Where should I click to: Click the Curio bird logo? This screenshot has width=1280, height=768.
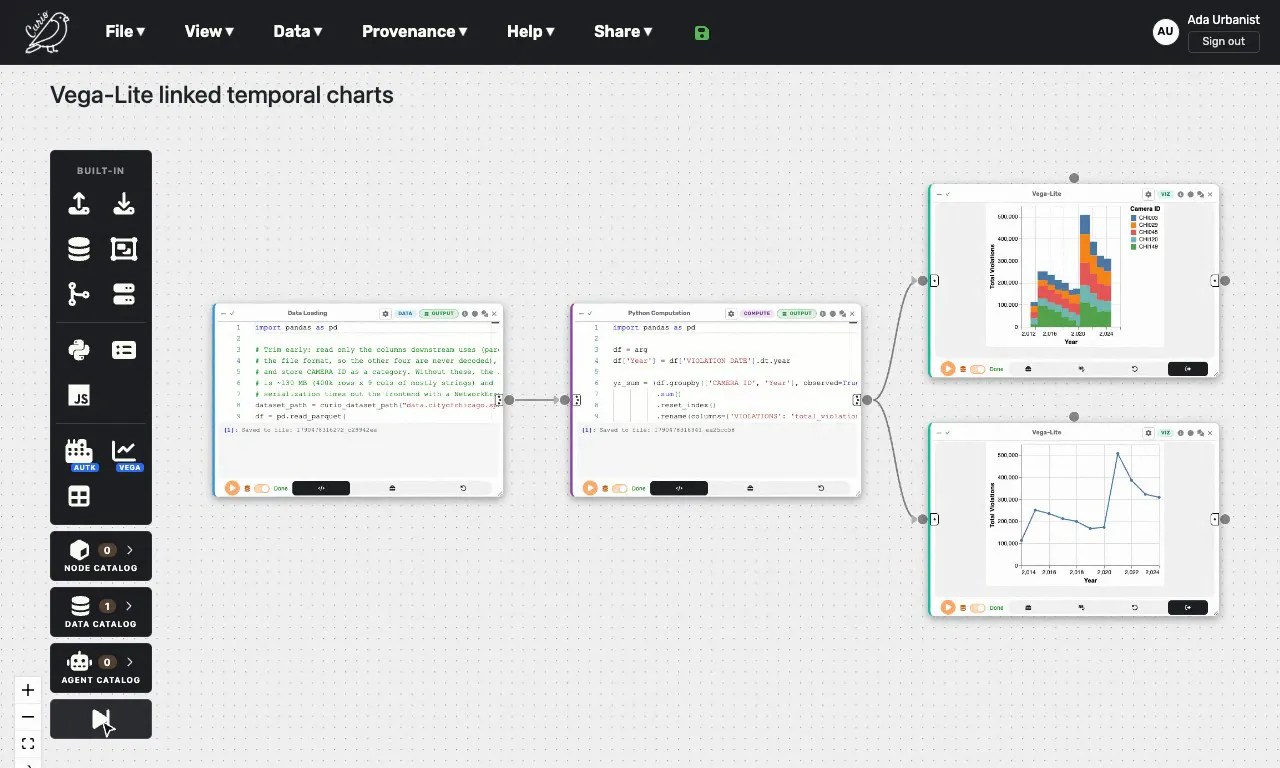click(48, 32)
